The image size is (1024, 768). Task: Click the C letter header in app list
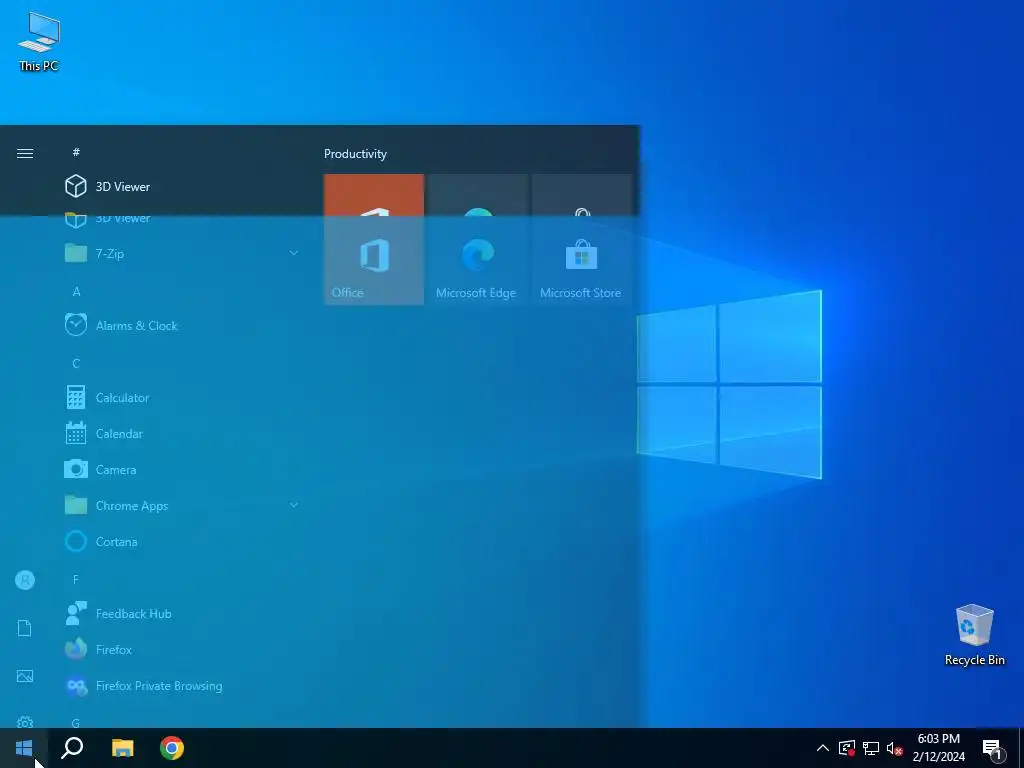click(x=76, y=364)
